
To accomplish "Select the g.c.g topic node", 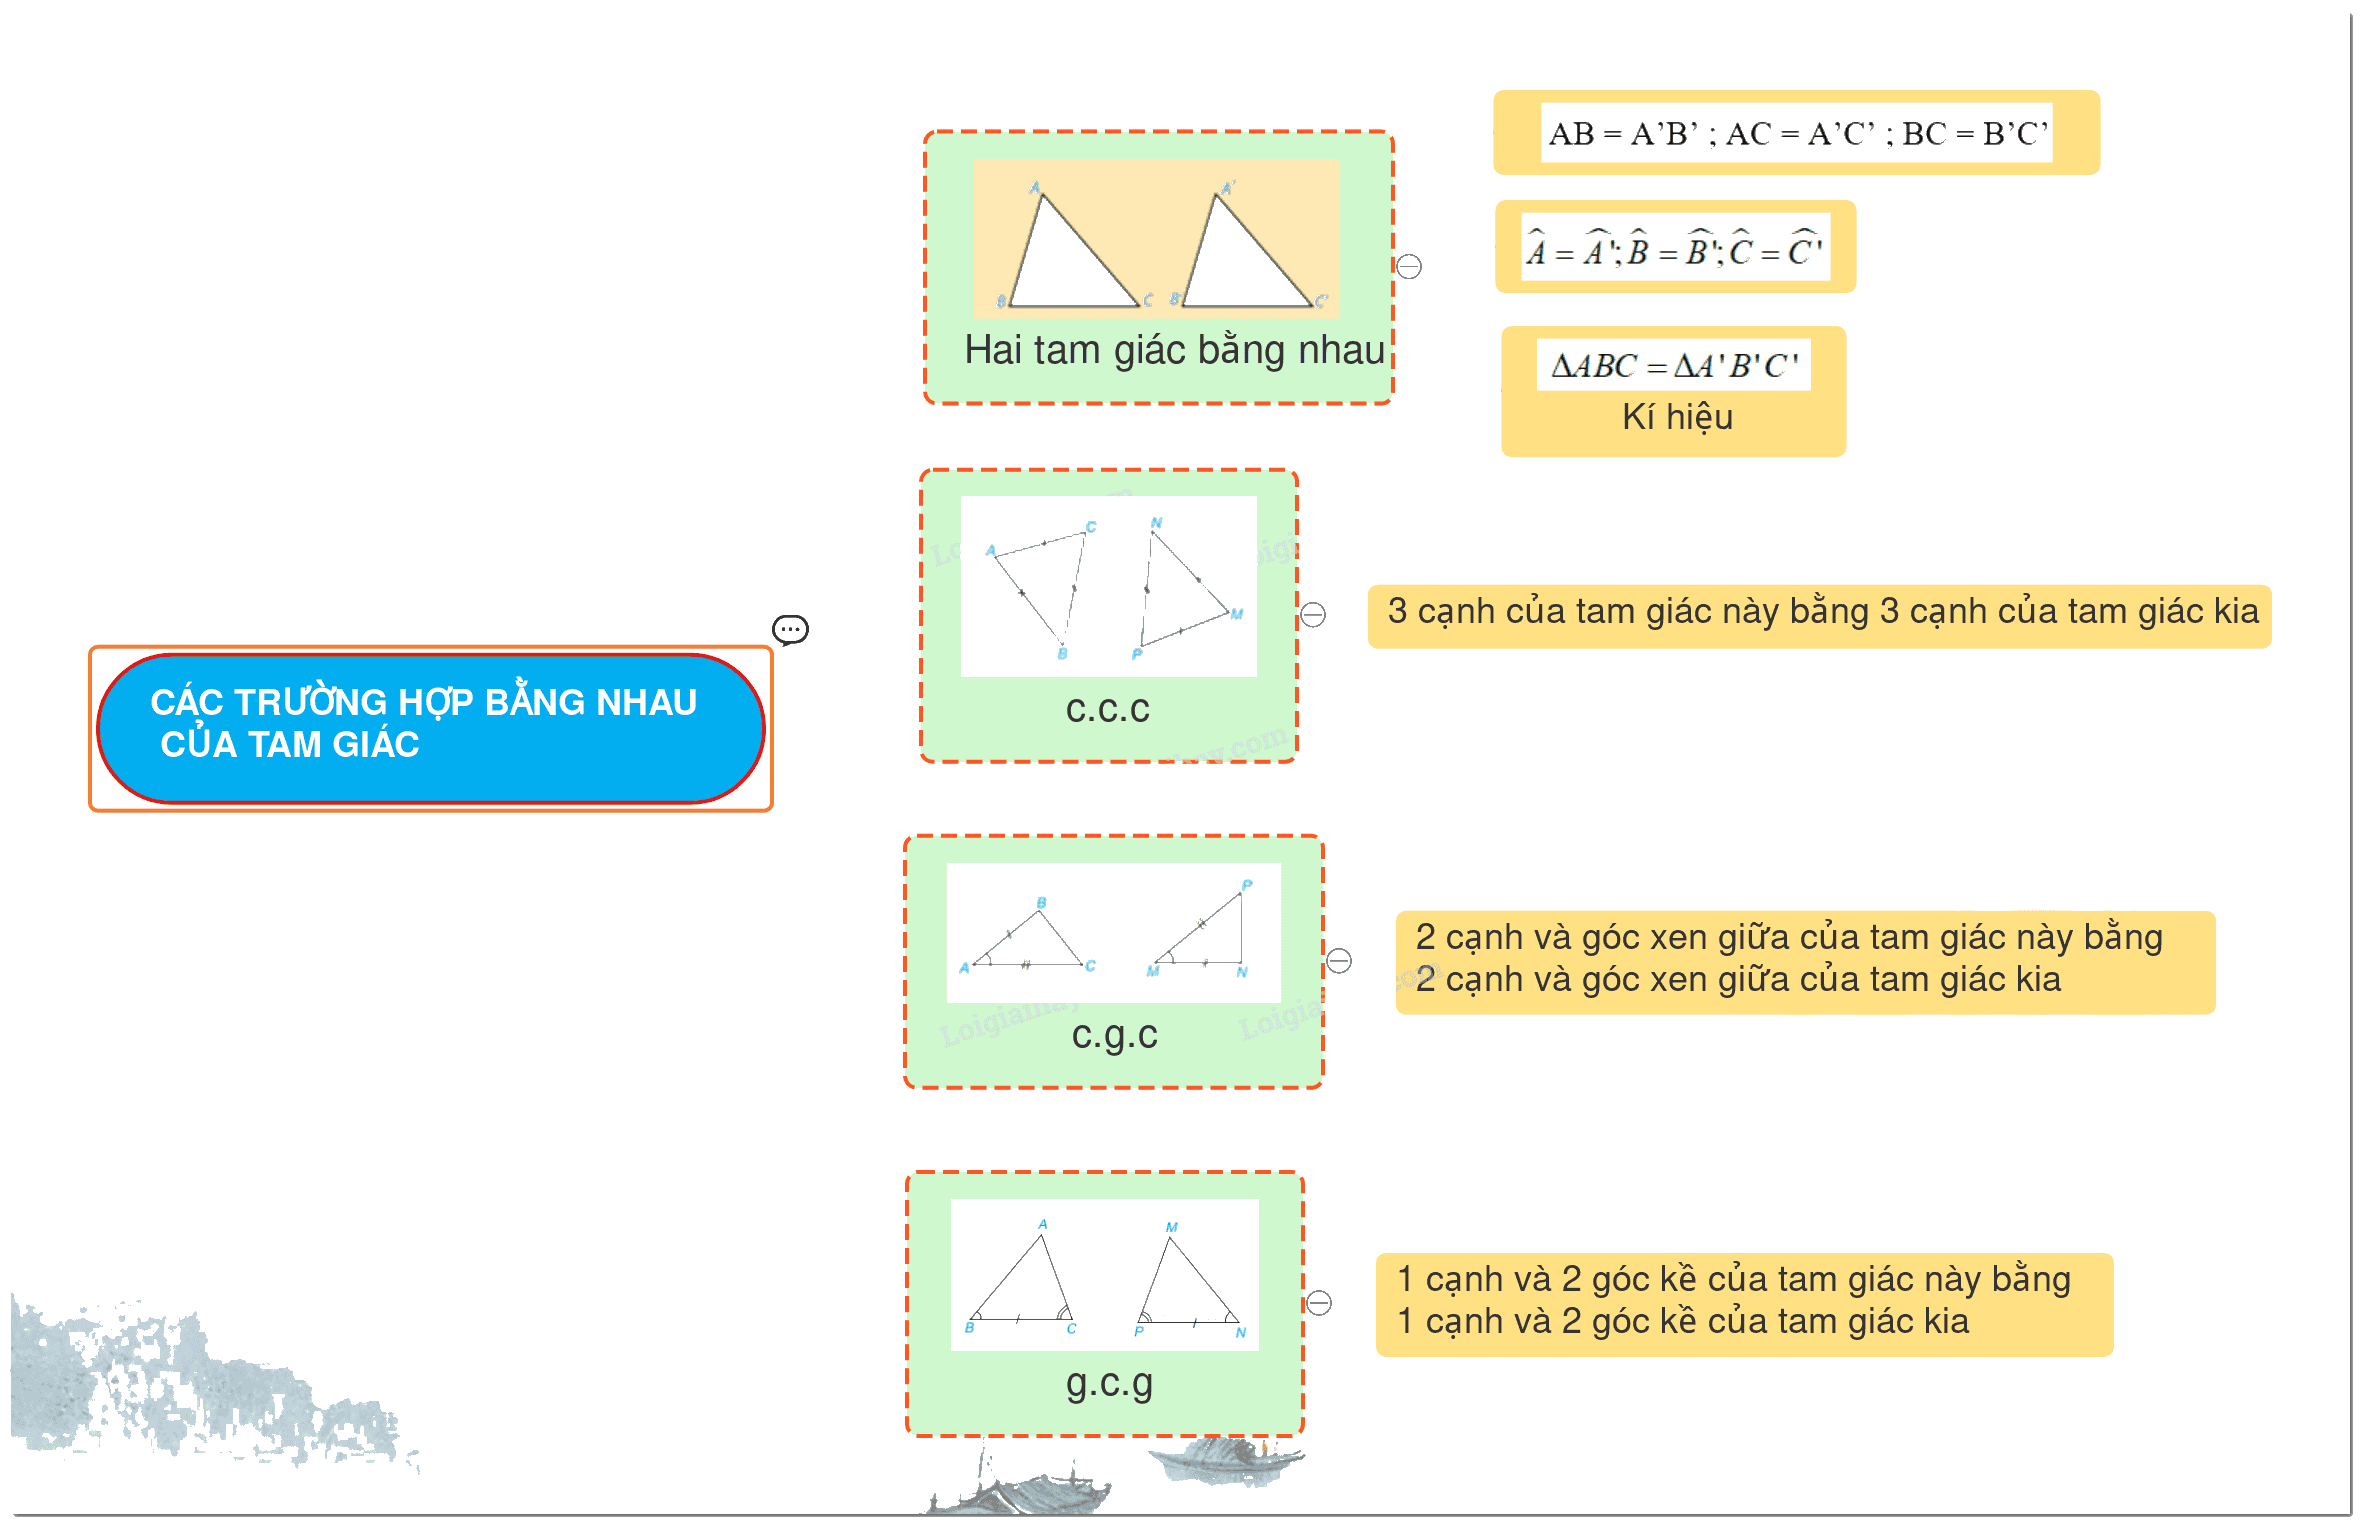I will pyautogui.click(x=1104, y=1303).
